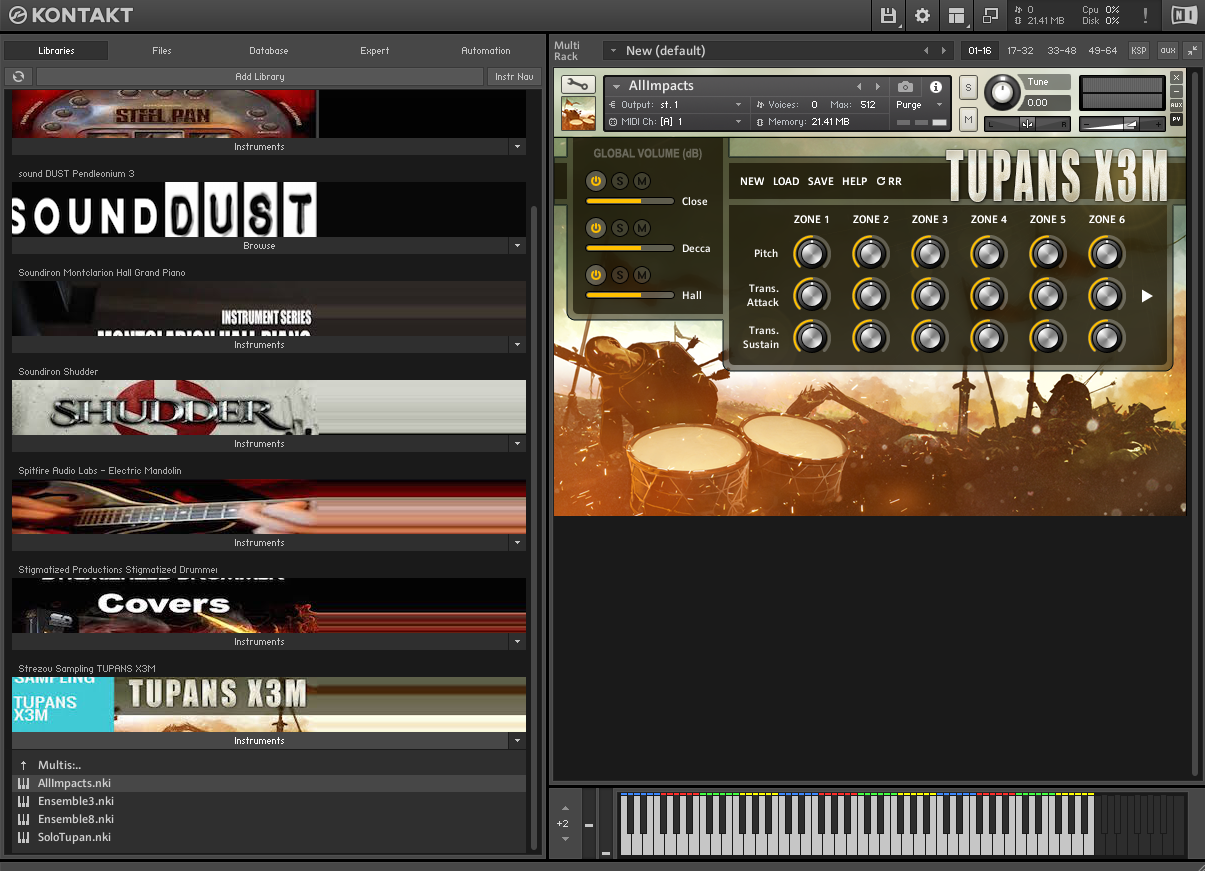Load previous instrument with left arrow
Screen dimensions: 1205x871
click(x=859, y=87)
